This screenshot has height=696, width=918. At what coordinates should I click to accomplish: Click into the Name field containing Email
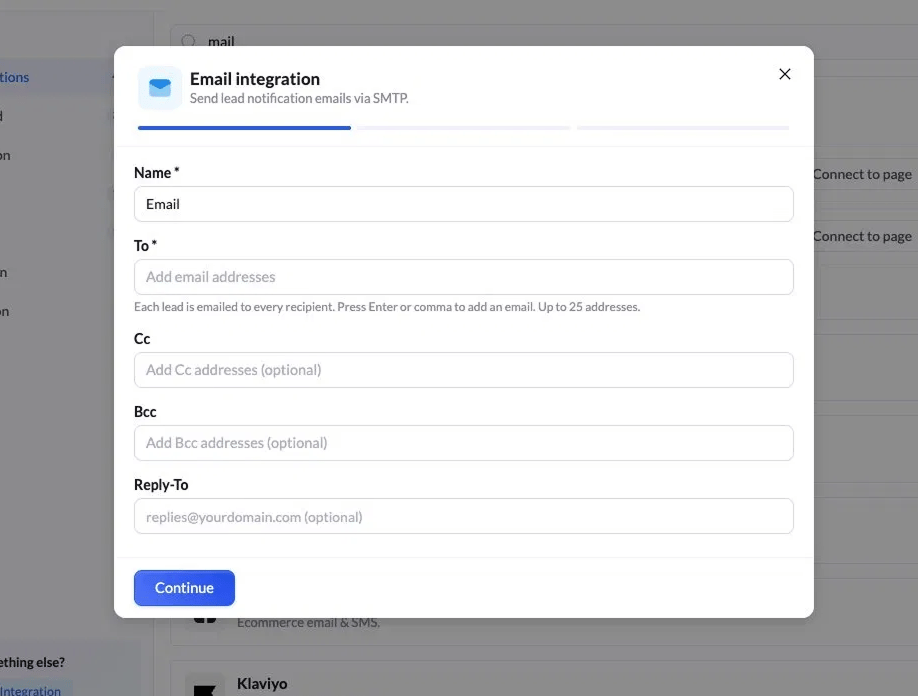[464, 204]
